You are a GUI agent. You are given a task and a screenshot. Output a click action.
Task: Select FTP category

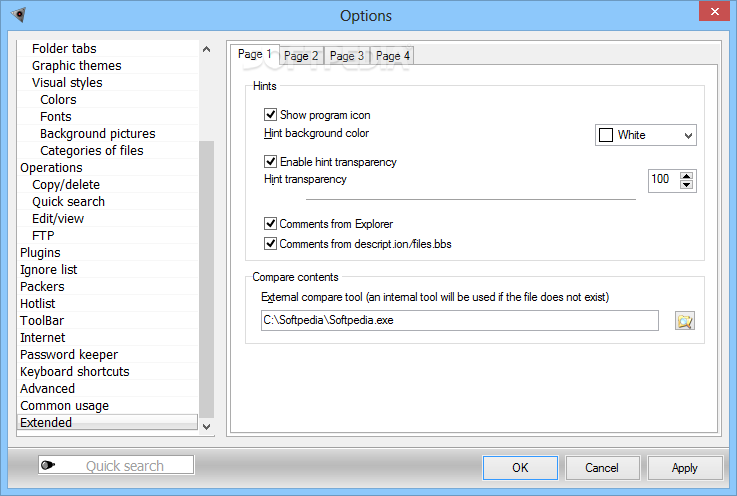click(108, 235)
